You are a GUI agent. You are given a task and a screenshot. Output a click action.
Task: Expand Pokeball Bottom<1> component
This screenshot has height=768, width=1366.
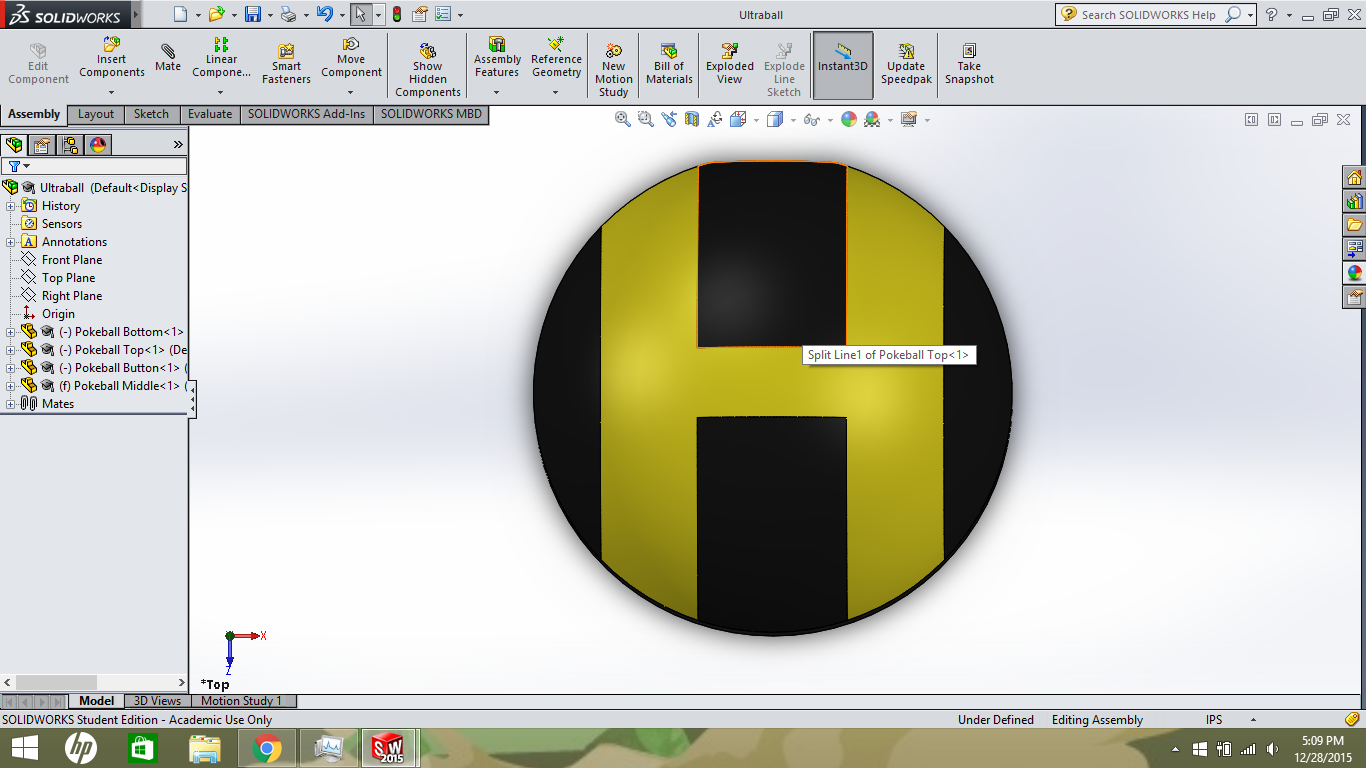[11, 332]
